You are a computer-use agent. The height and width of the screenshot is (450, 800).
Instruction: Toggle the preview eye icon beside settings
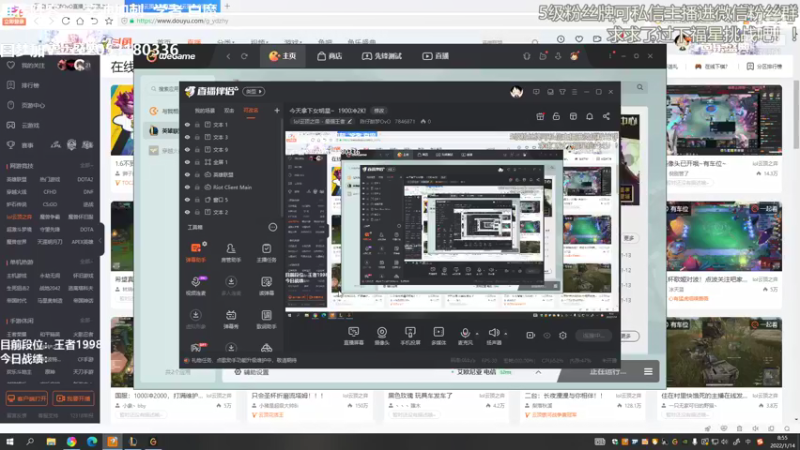coord(547,335)
